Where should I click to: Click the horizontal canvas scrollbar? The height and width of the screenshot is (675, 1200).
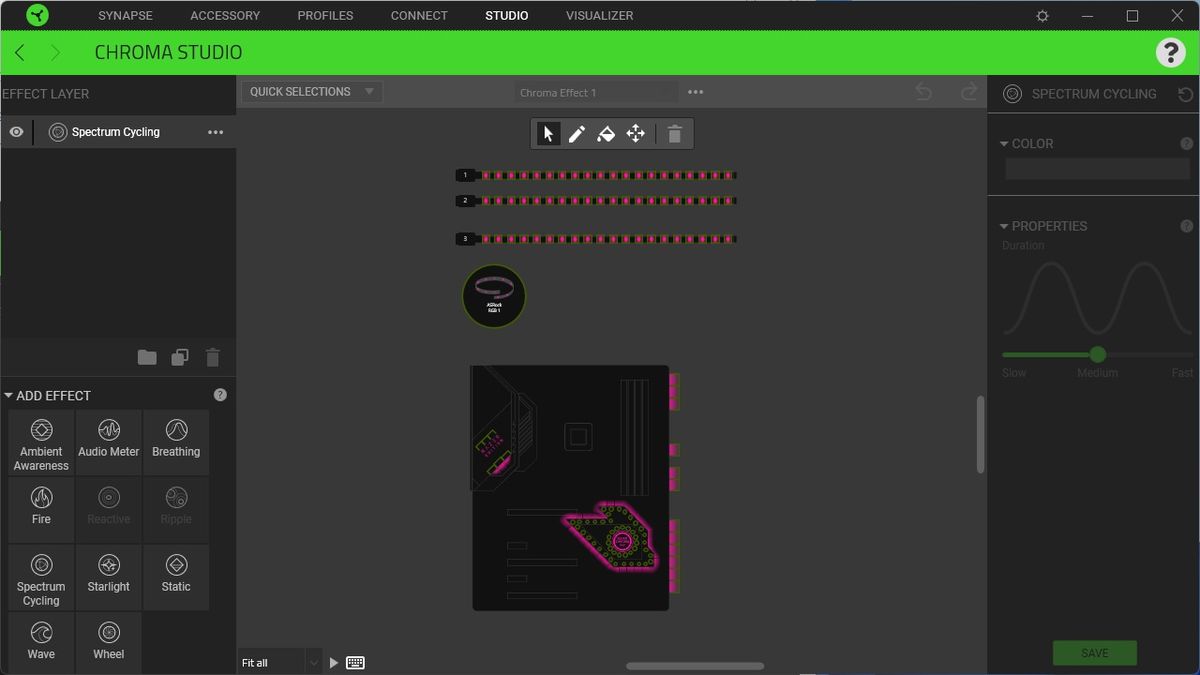695,666
